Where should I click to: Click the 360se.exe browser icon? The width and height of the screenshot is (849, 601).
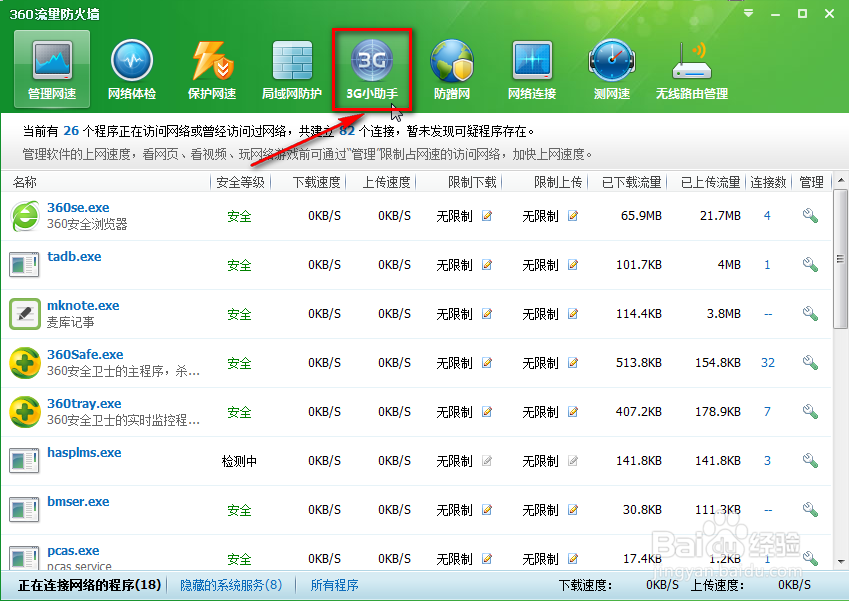[x=25, y=216]
